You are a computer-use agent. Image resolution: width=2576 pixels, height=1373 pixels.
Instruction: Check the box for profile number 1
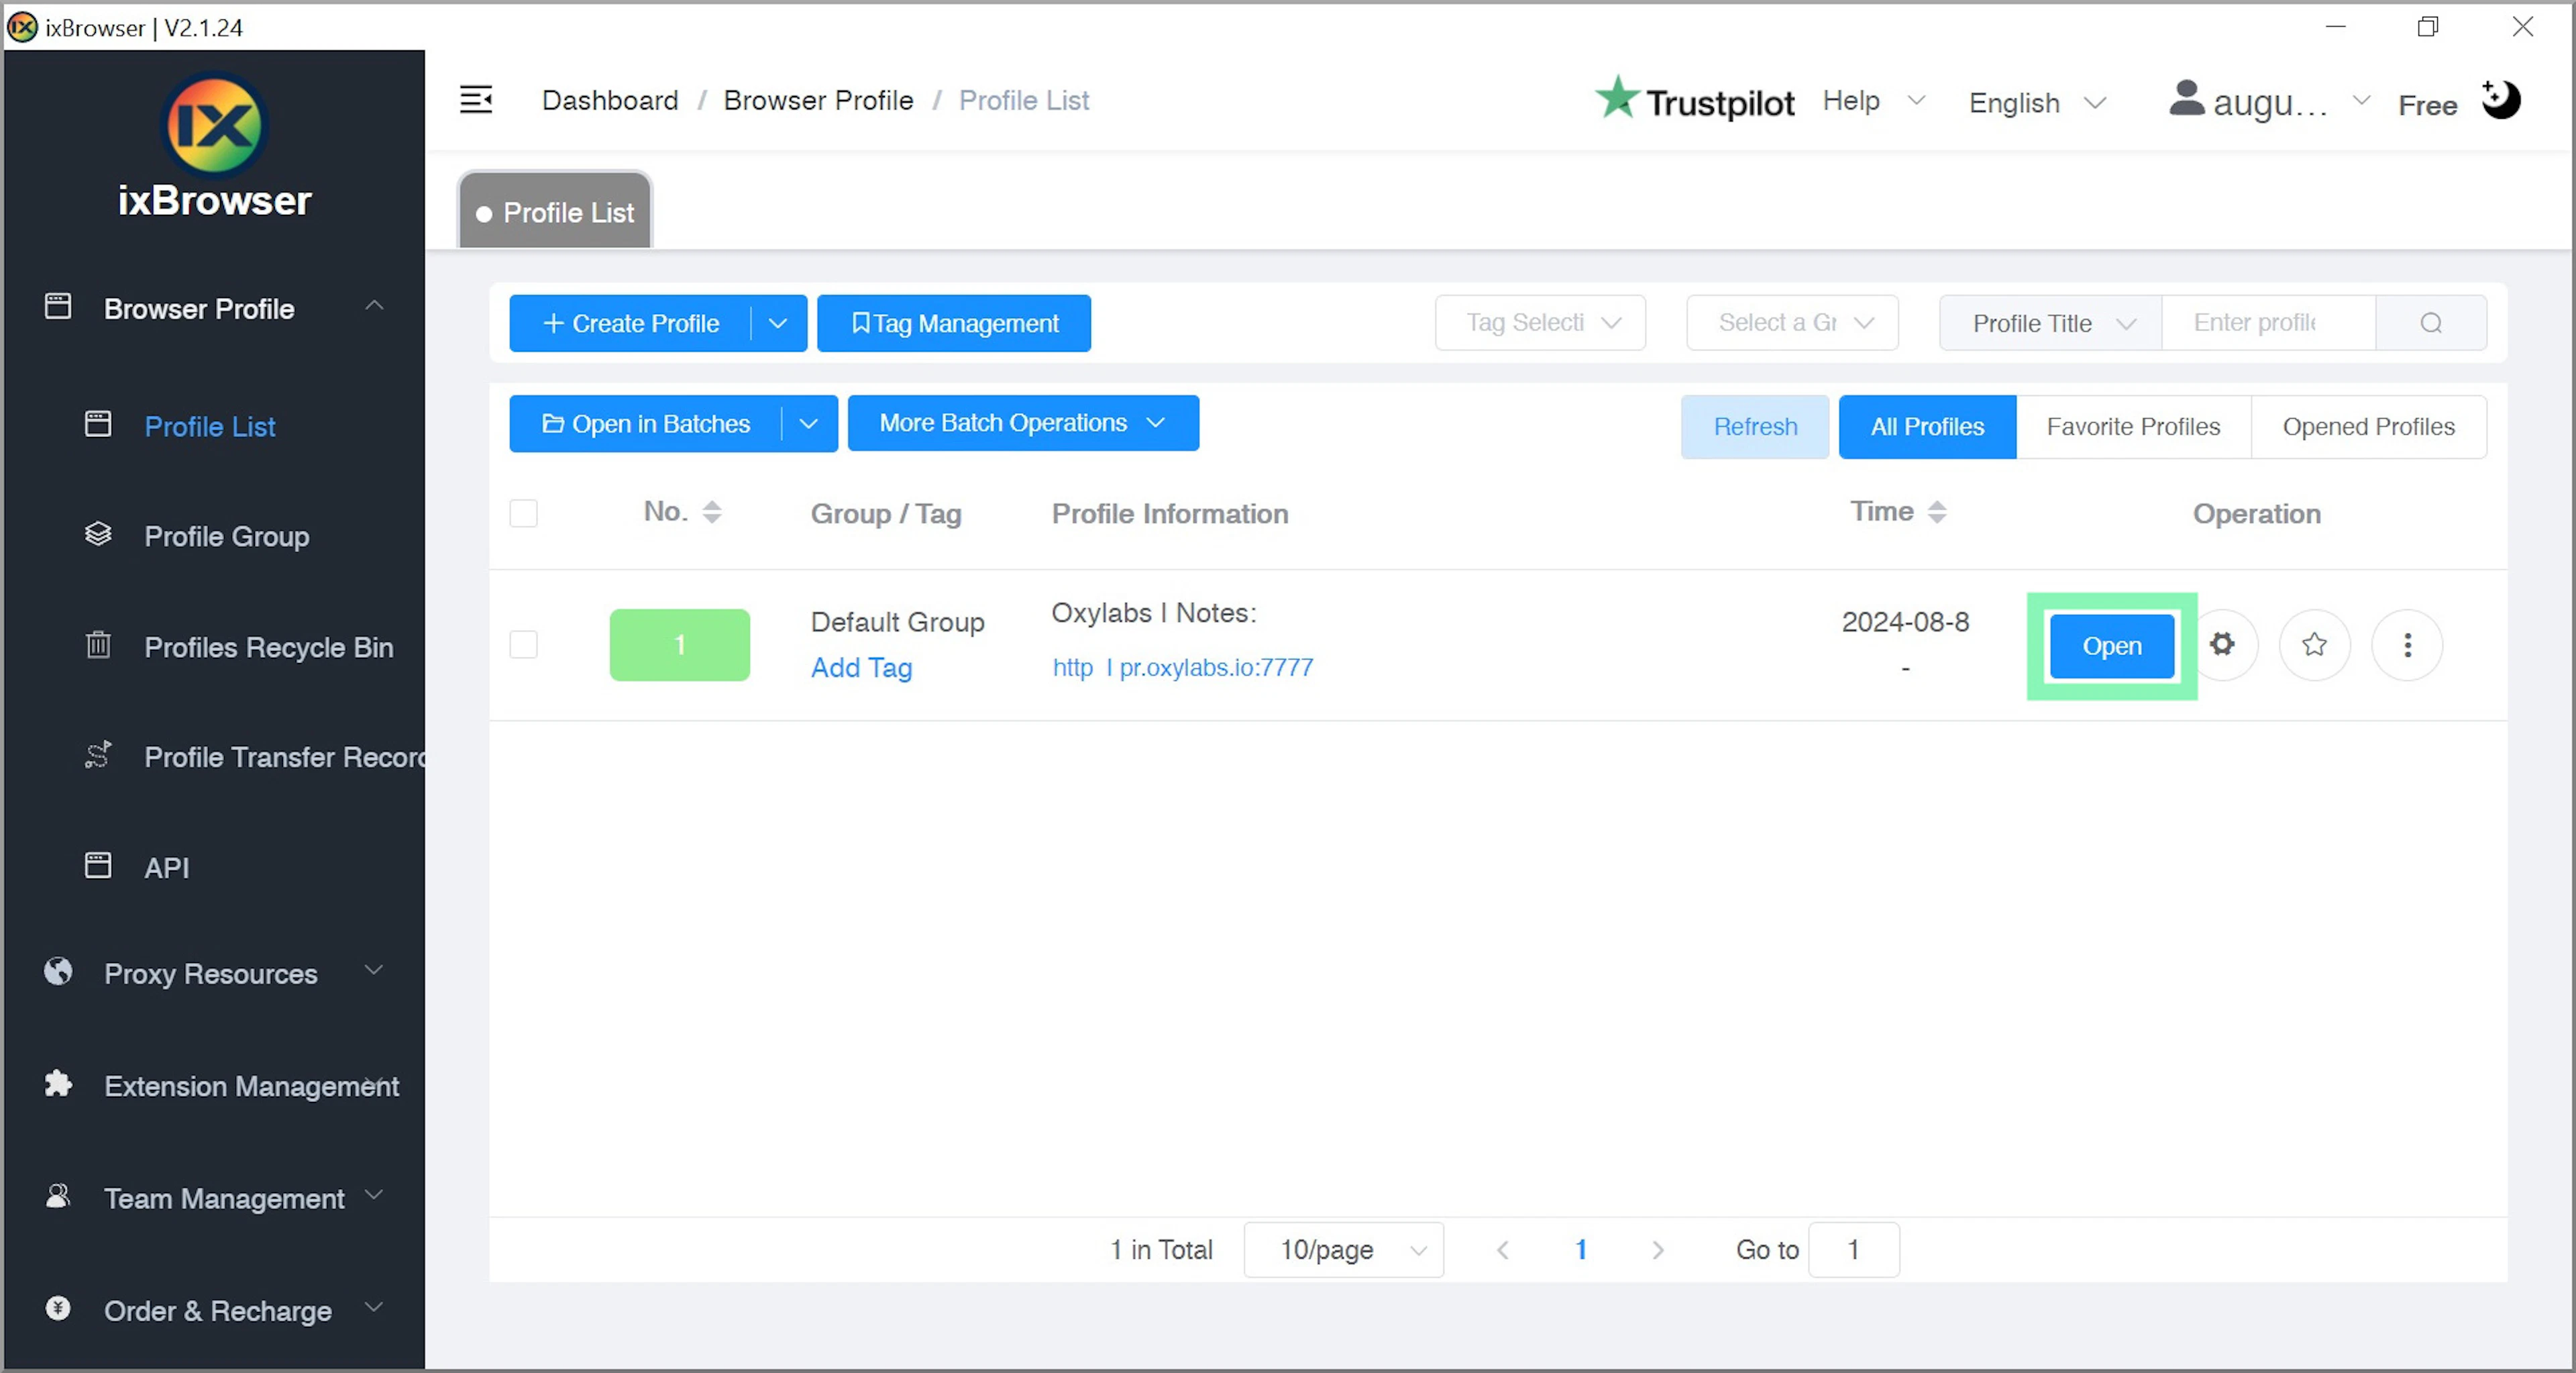pos(523,644)
